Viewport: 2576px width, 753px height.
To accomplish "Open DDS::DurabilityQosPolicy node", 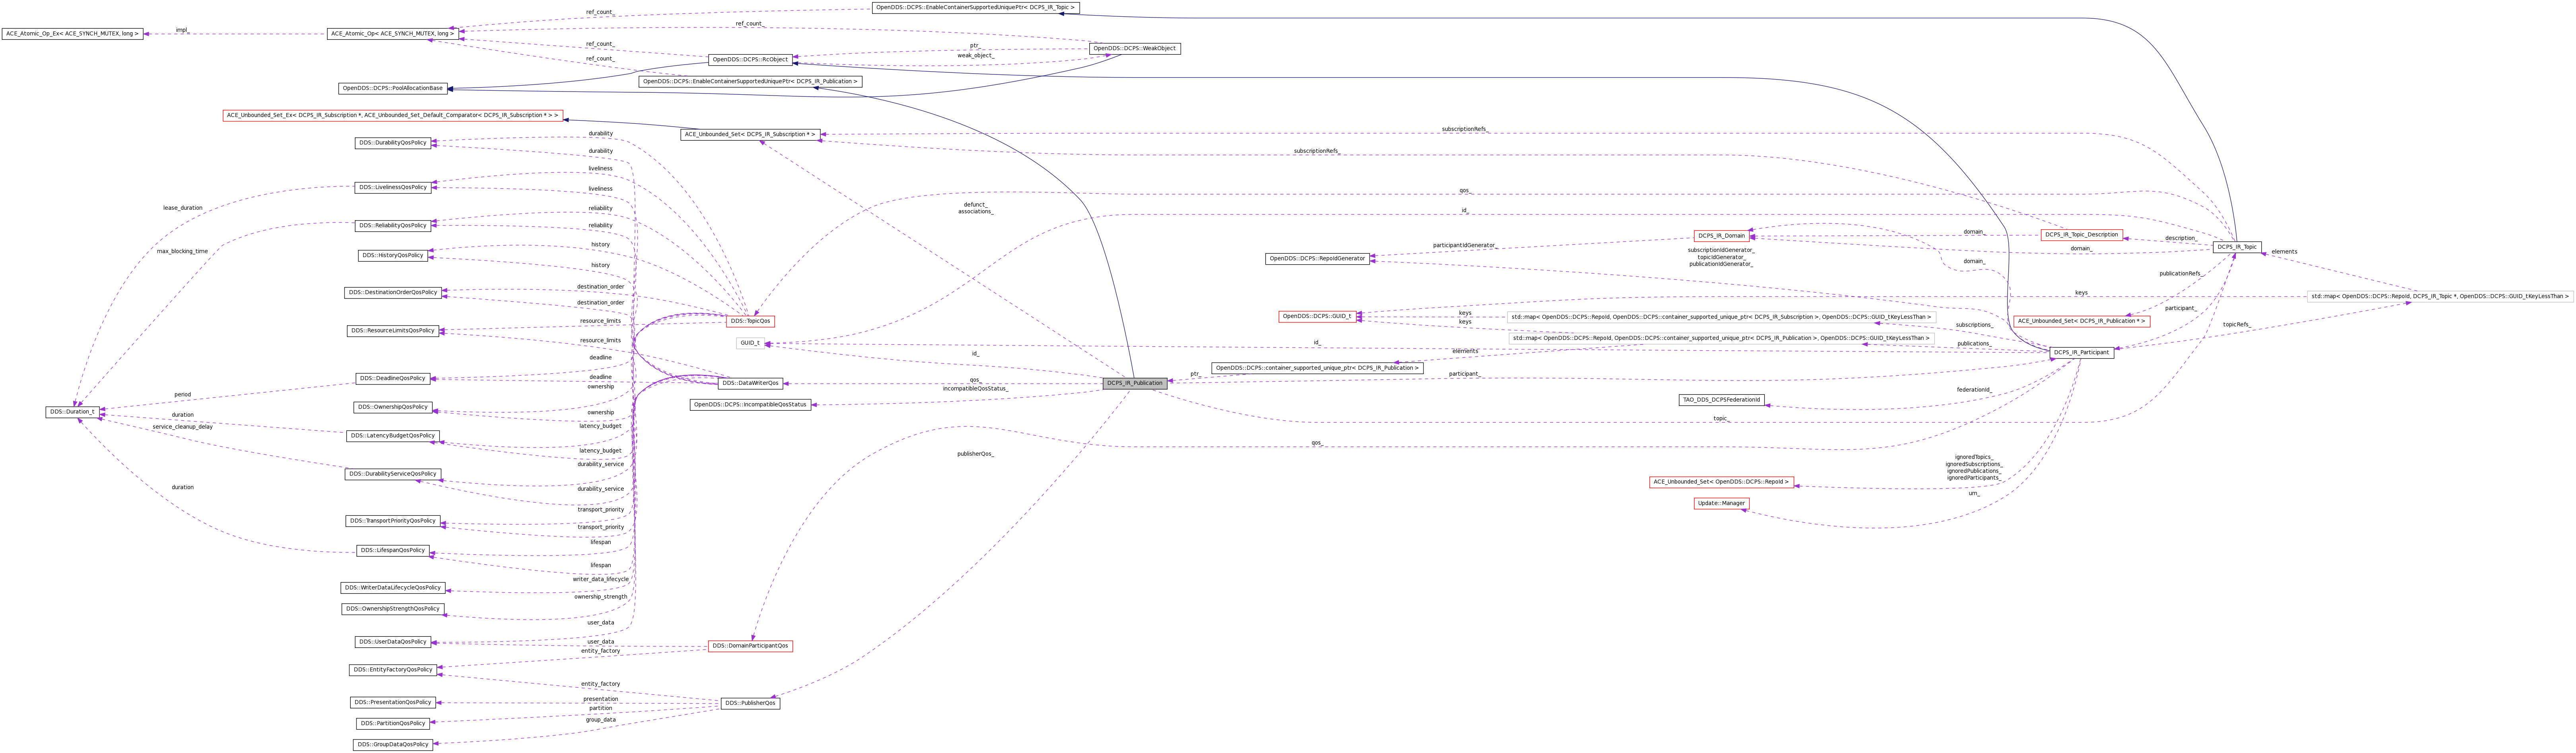I will 393,143.
